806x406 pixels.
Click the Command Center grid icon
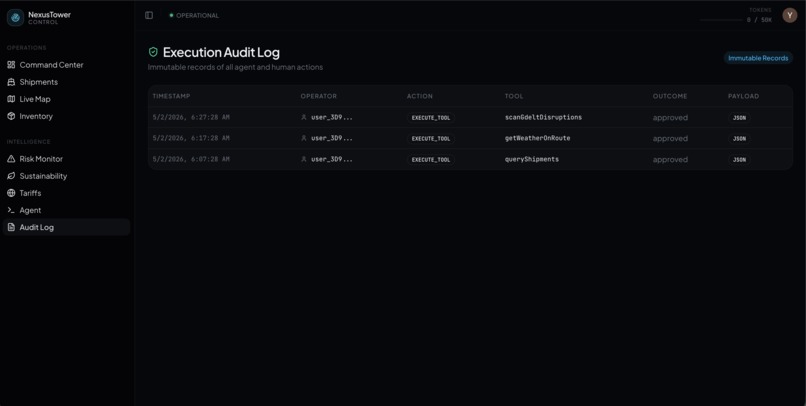click(11, 65)
